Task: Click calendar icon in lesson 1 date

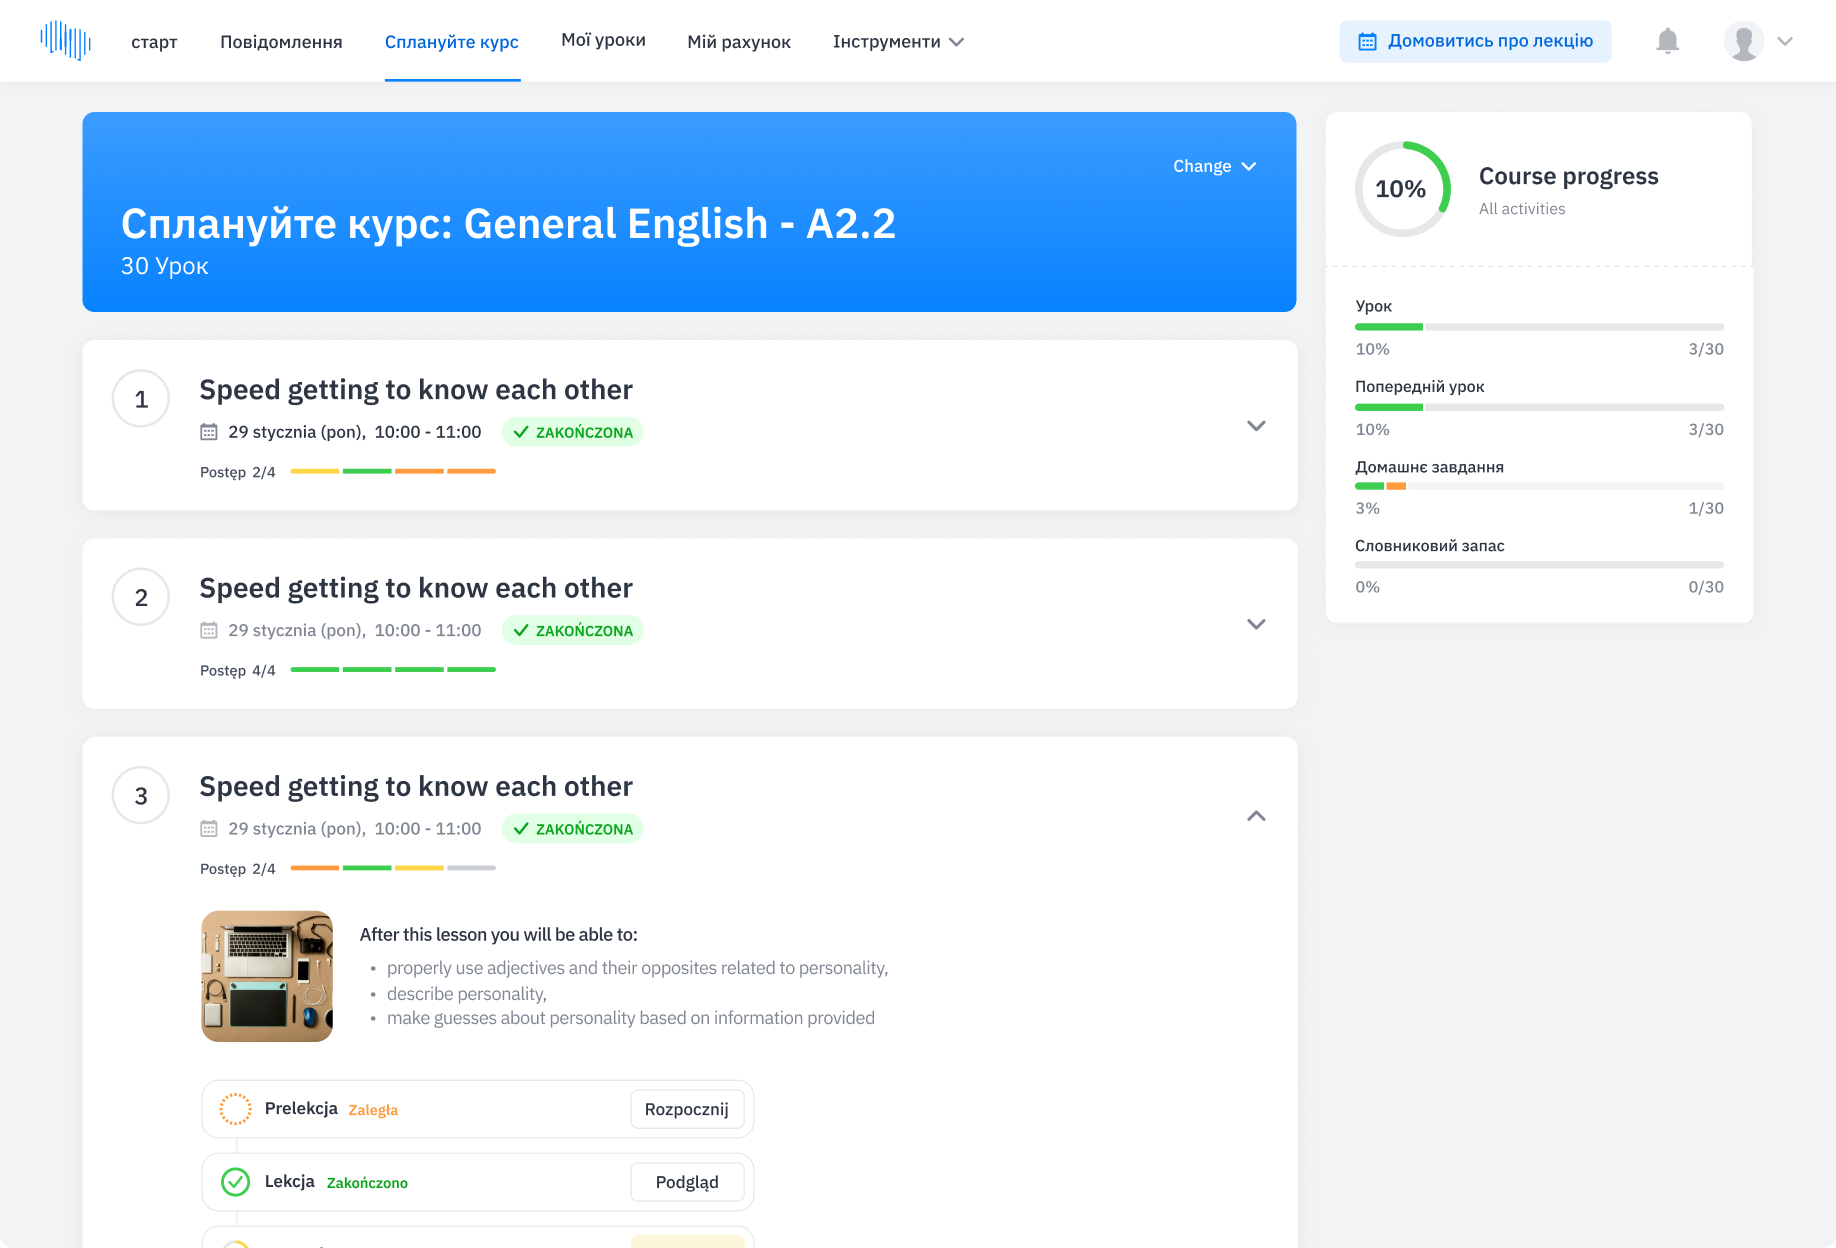Action: click(x=209, y=432)
